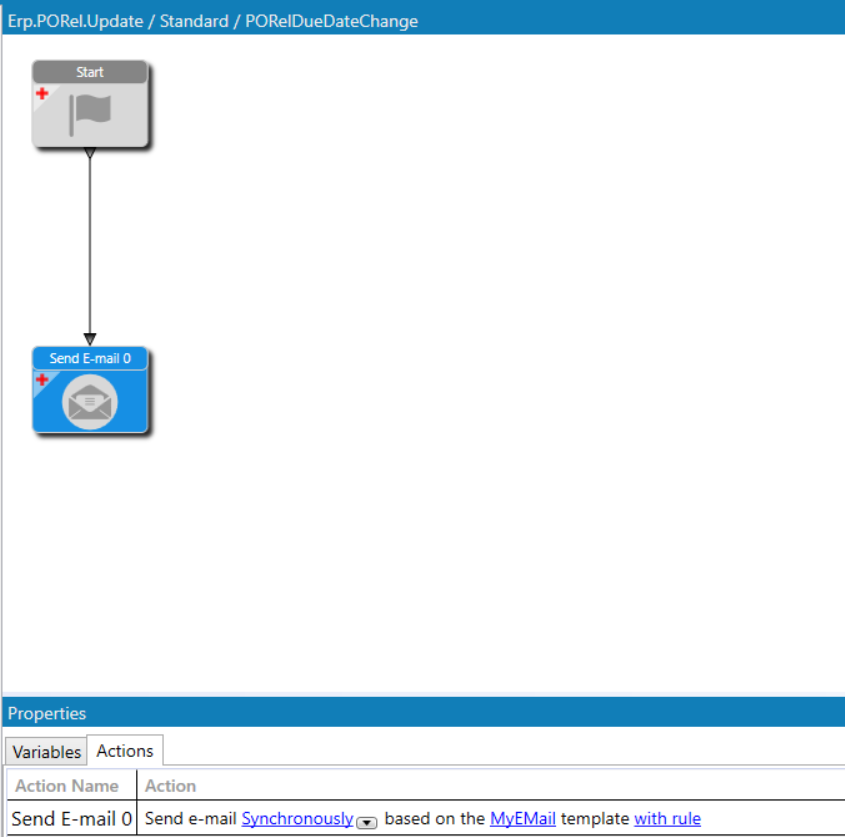Screen dimensions: 845x837
Task: Click the Properties panel header
Action: tap(424, 713)
